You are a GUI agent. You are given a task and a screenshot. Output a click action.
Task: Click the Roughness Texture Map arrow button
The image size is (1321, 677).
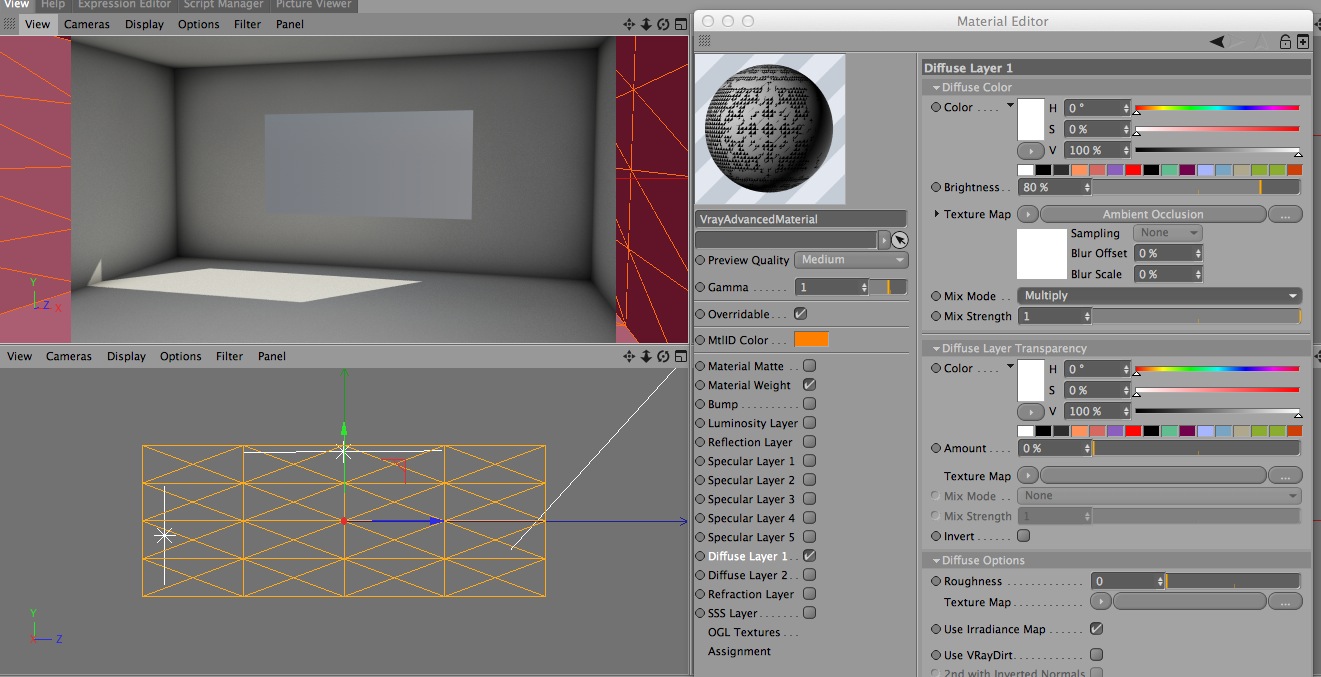pyautogui.click(x=1100, y=602)
